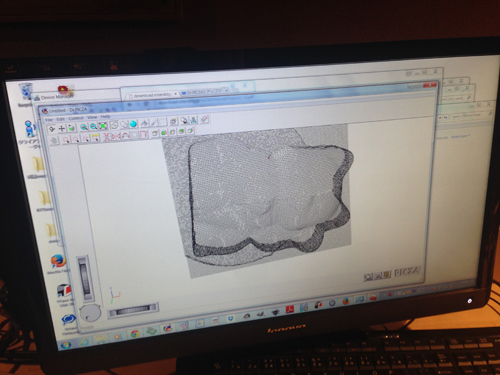The image size is (500, 375).
Task: Open the Help menu in Dr.PICZA
Action: [105, 116]
